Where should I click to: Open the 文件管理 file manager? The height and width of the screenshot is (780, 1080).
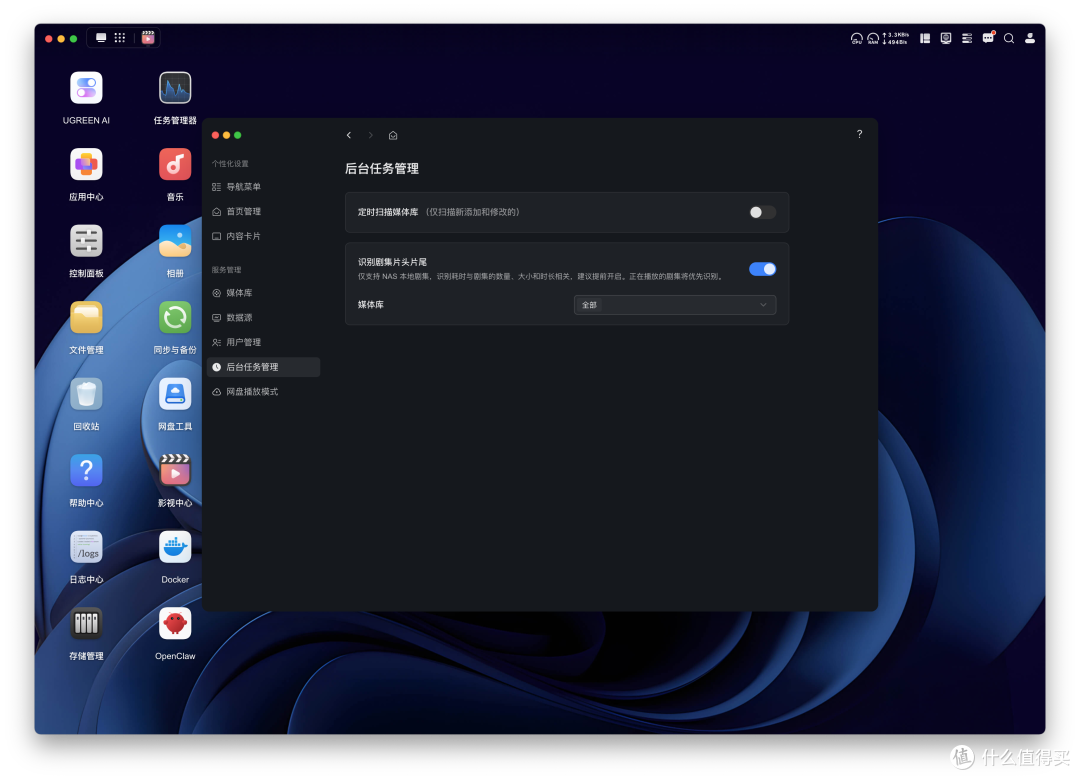86,318
